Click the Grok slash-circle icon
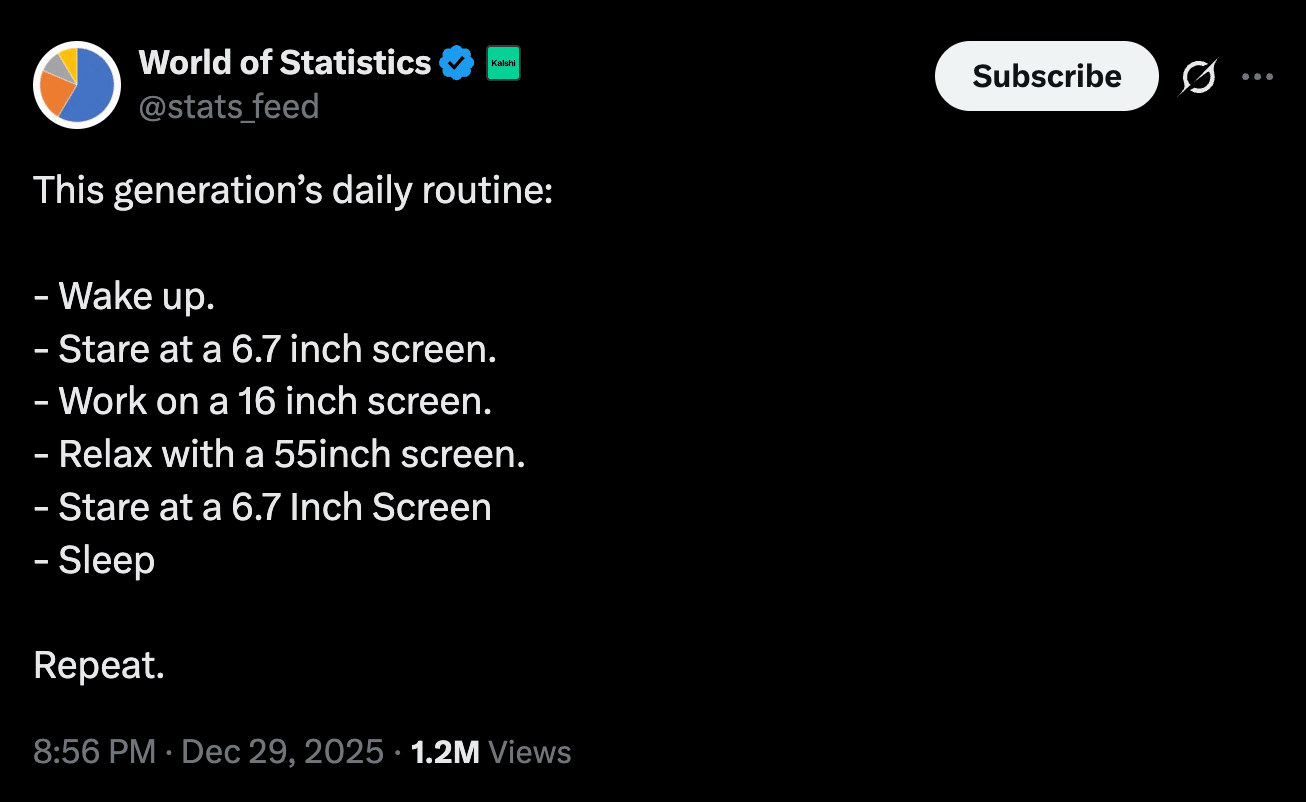The width and height of the screenshot is (1306, 802). pyautogui.click(x=1198, y=77)
